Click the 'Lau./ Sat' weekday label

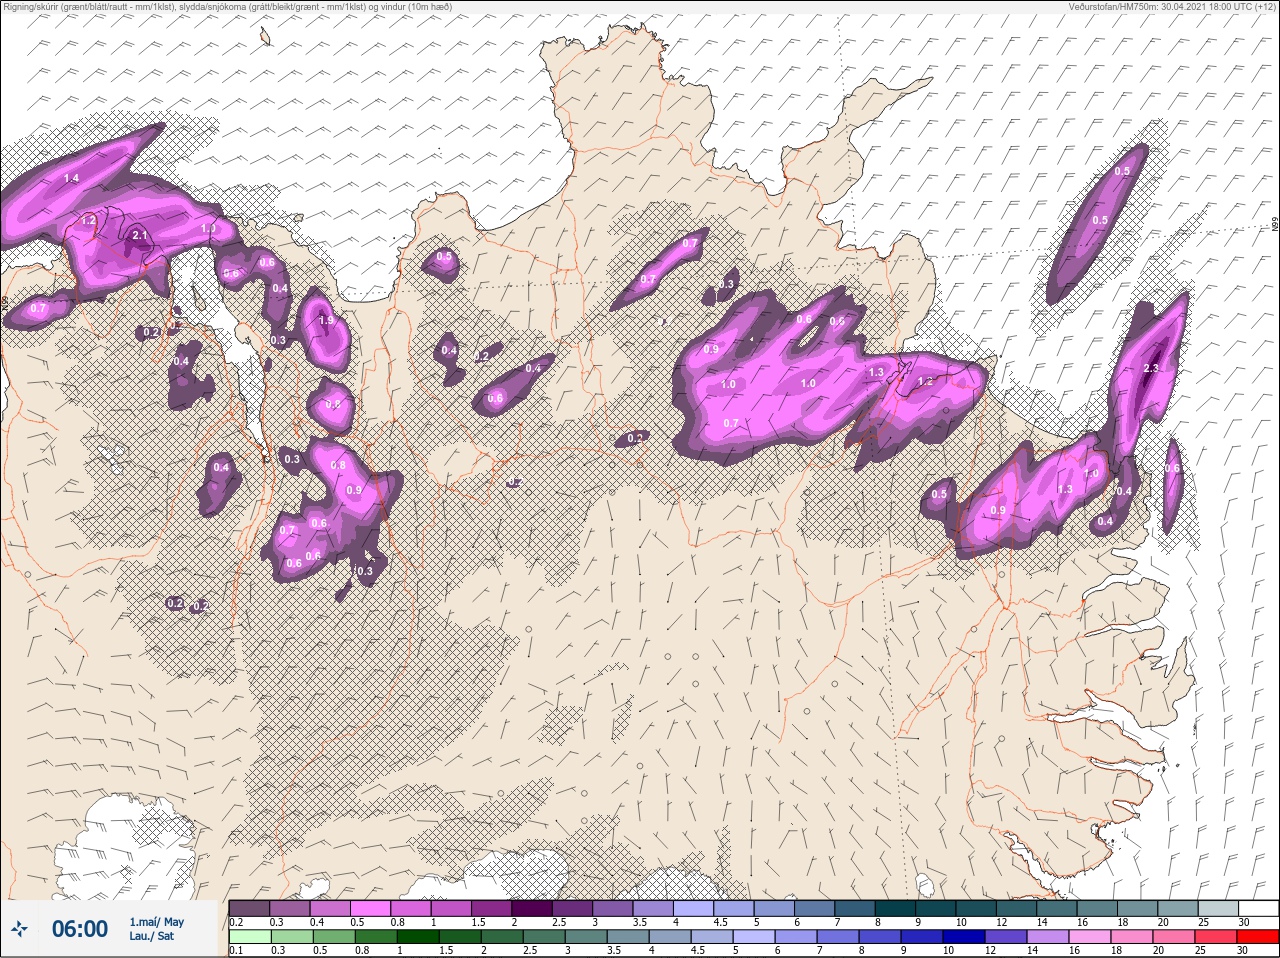click(x=151, y=937)
